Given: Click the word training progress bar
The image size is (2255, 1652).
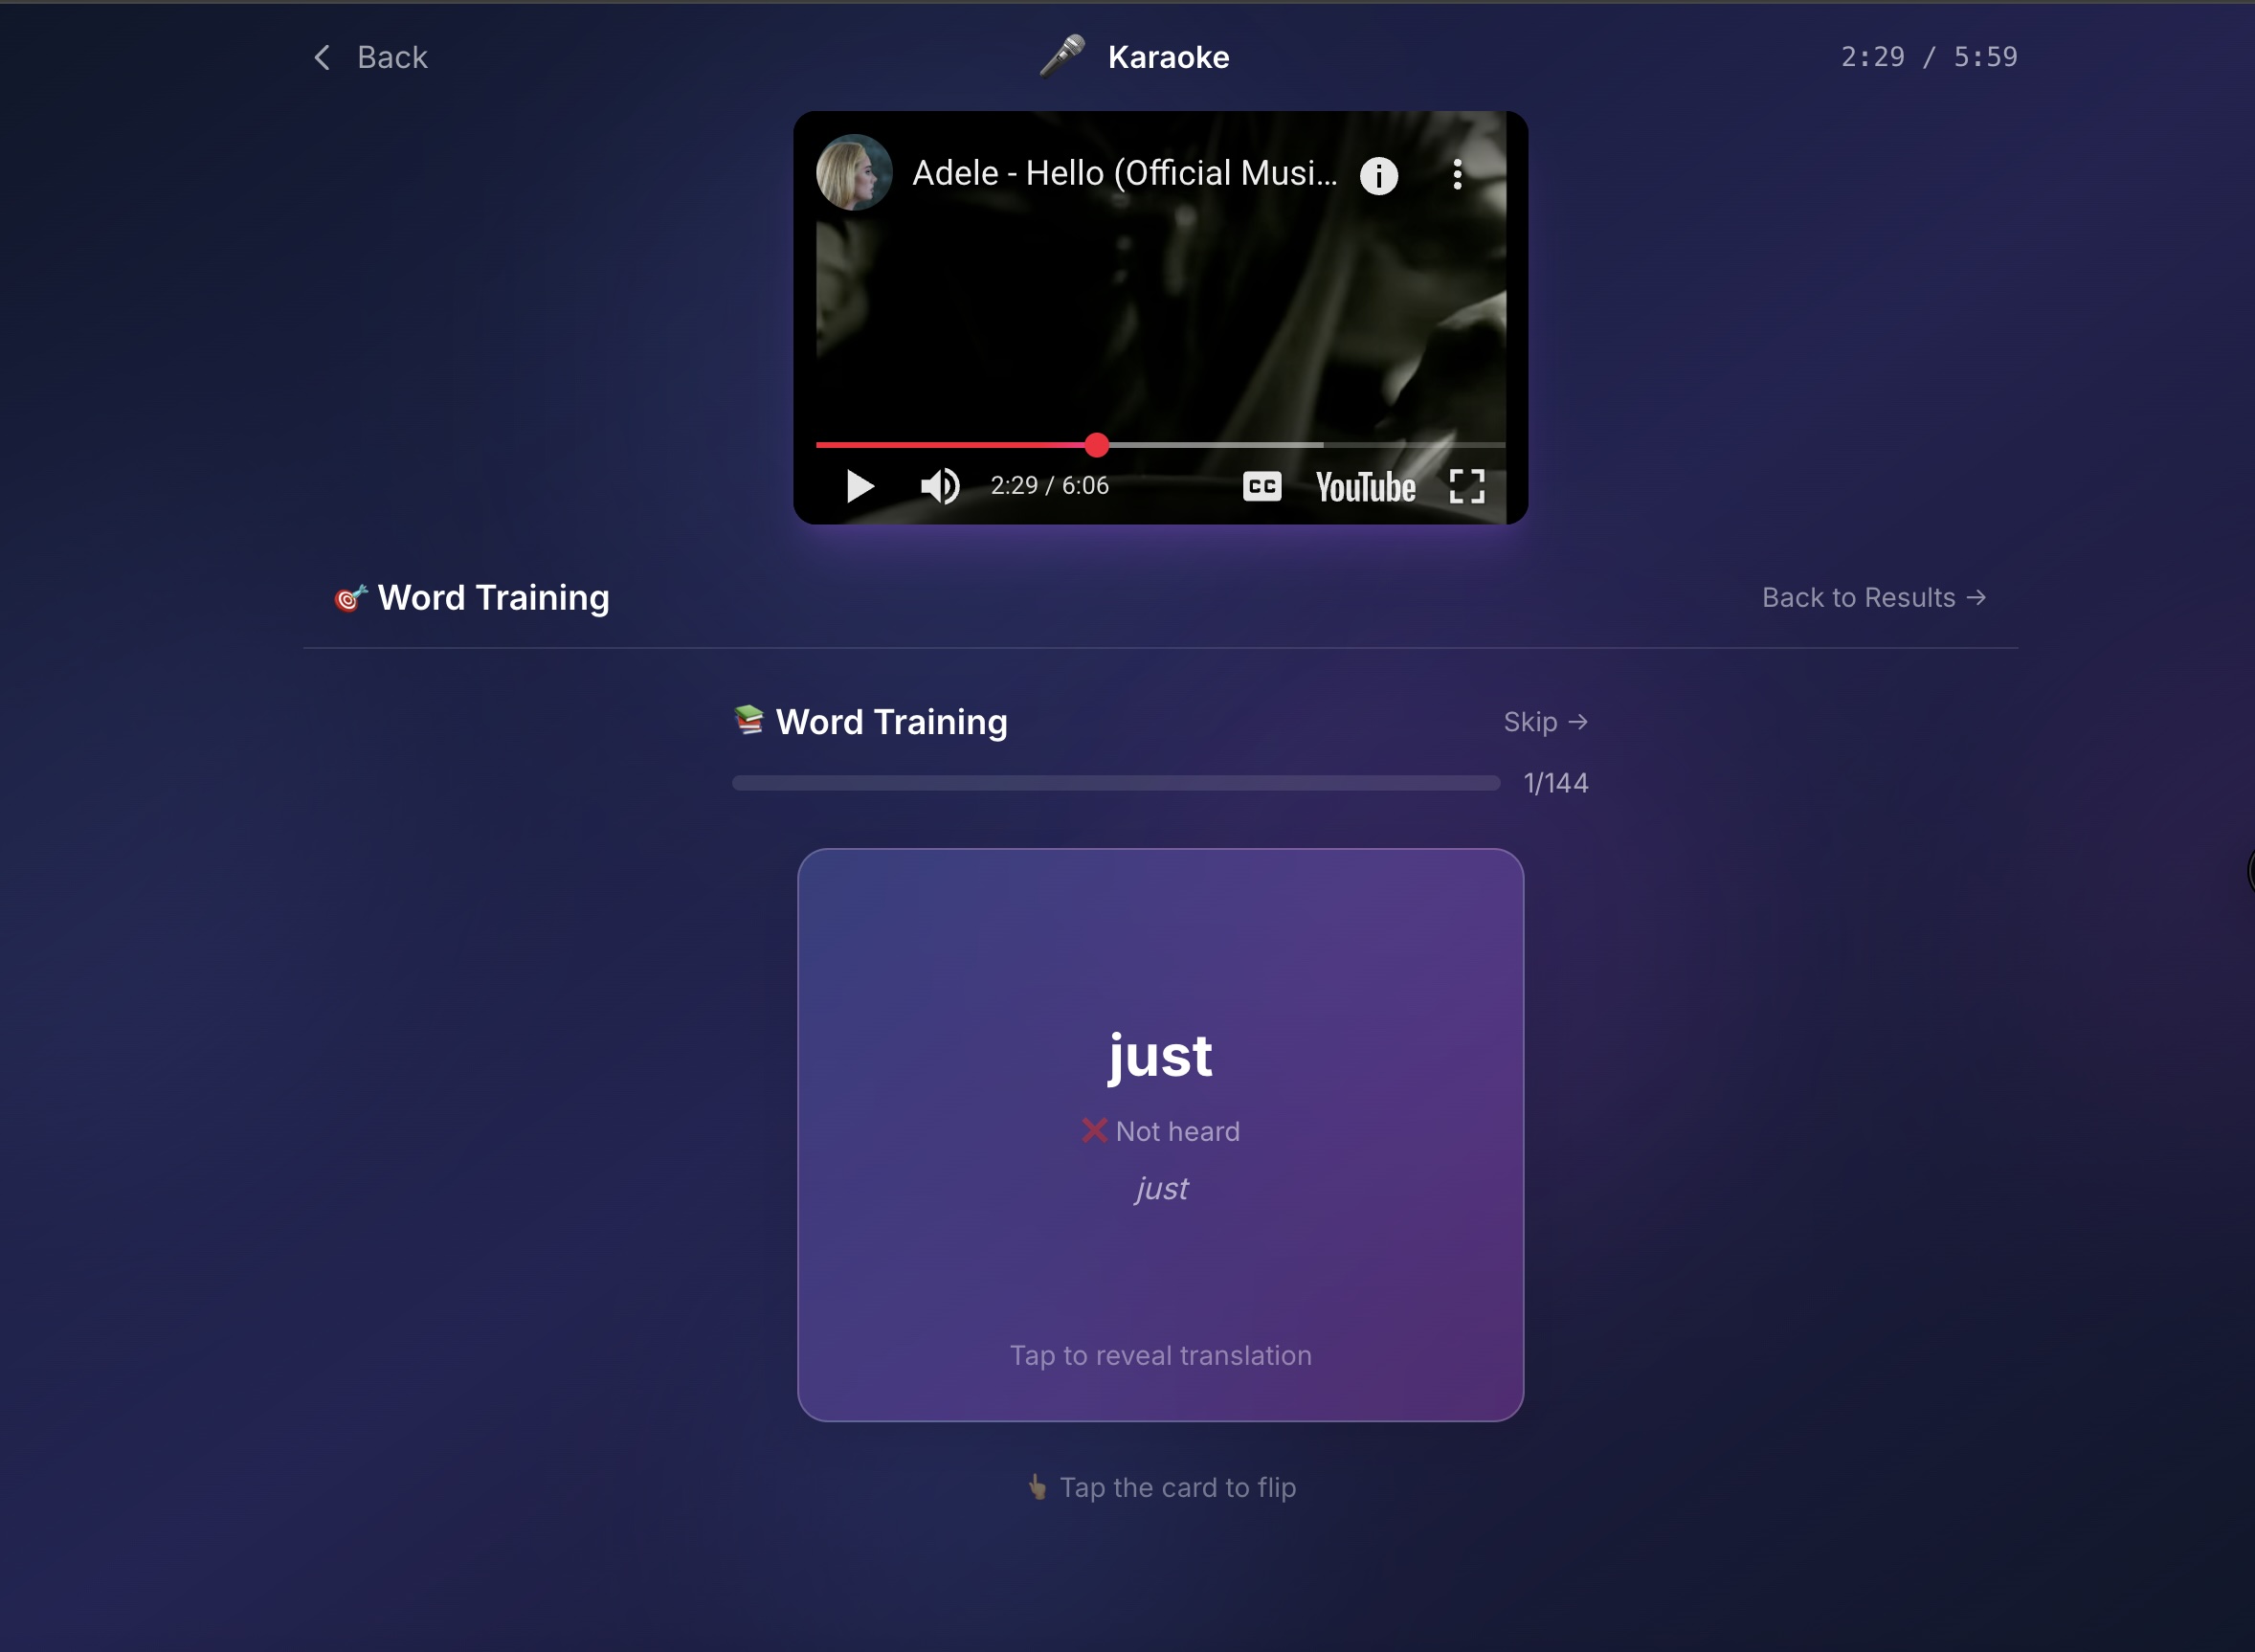Looking at the screenshot, I should 1115,783.
